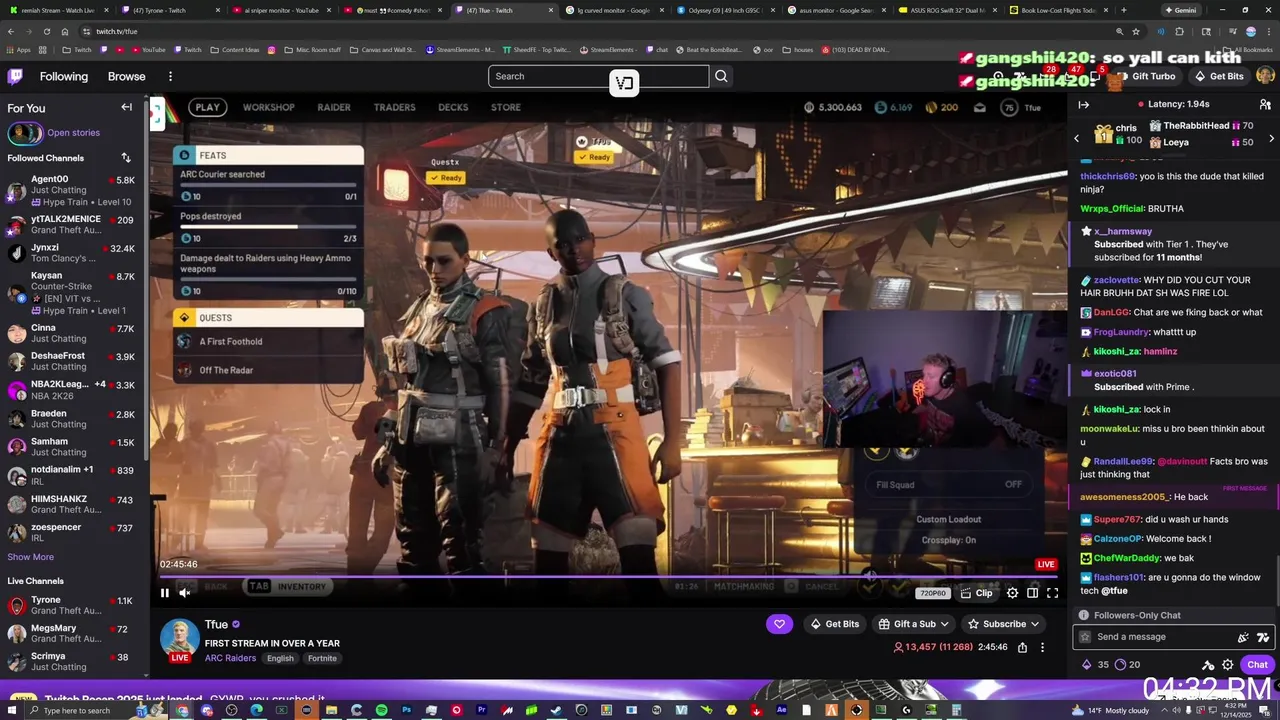Create a clip with Clip button
Viewport: 1280px width, 720px height.
[977, 593]
